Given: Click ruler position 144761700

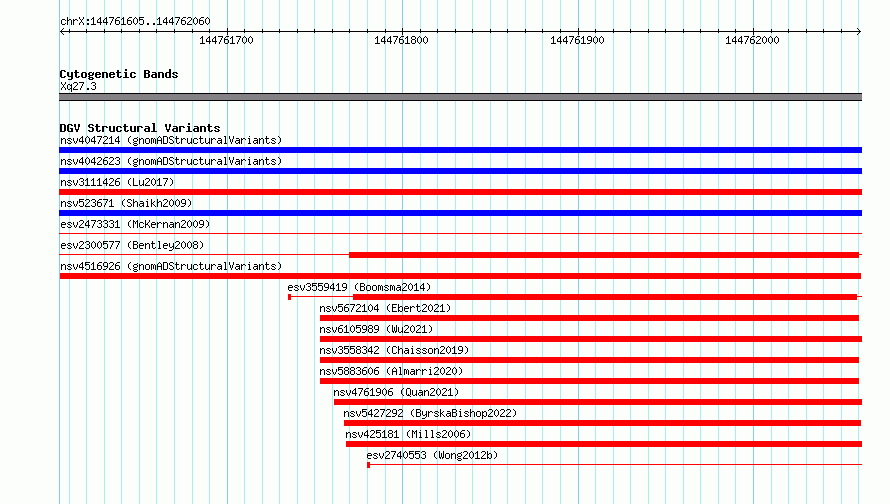Looking at the screenshot, I should (x=226, y=40).
